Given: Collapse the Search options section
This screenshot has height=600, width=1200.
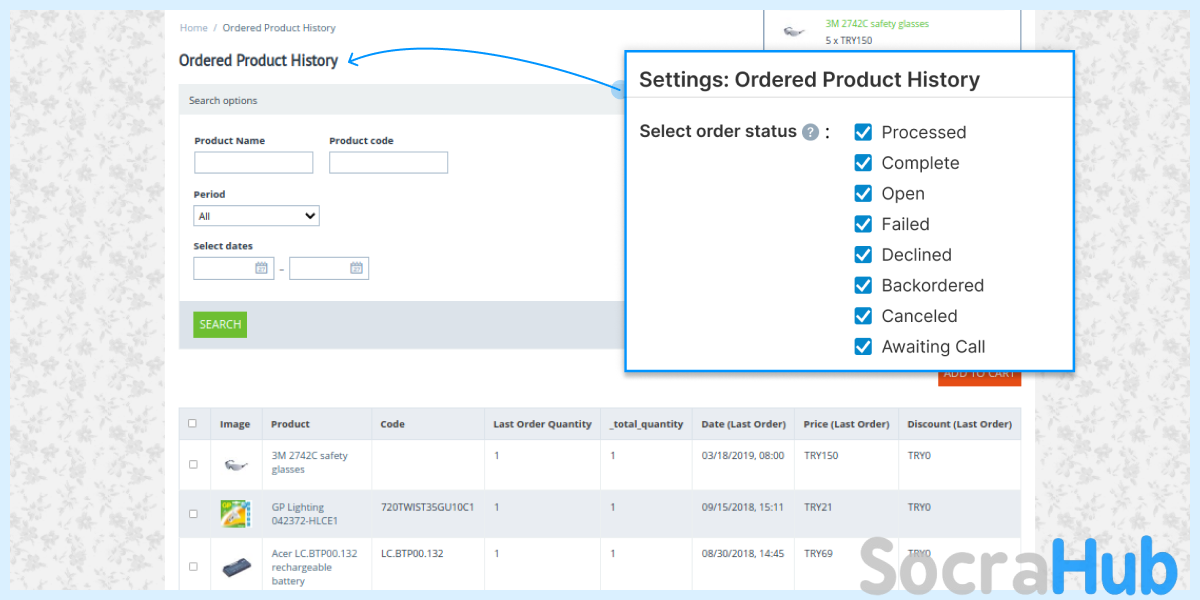Looking at the screenshot, I should tap(223, 100).
